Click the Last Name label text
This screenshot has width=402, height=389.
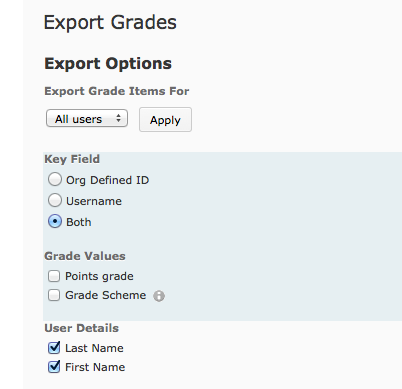tap(94, 348)
